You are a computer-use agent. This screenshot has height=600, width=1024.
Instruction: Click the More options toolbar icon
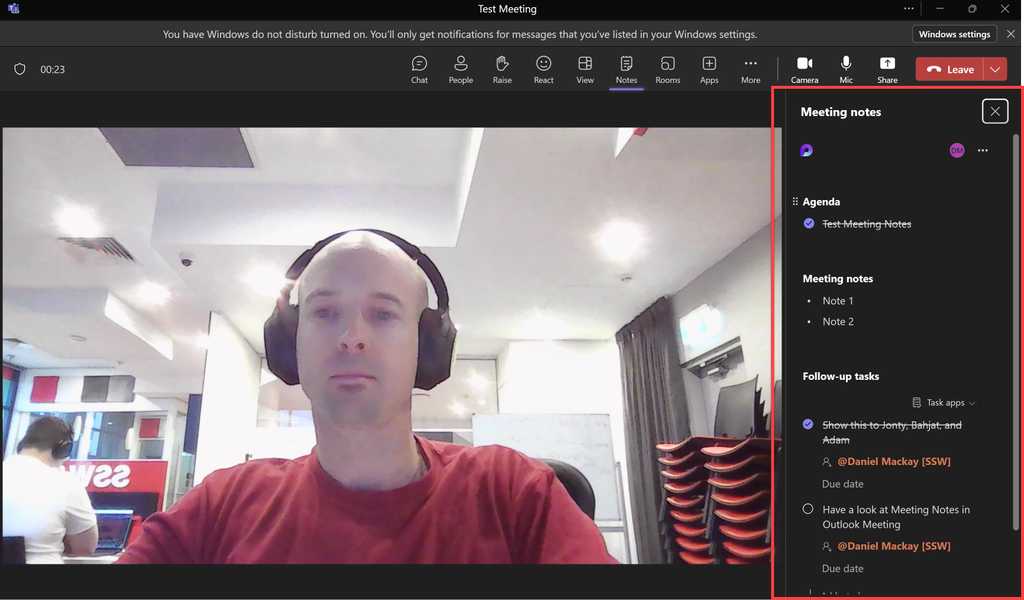pos(750,68)
